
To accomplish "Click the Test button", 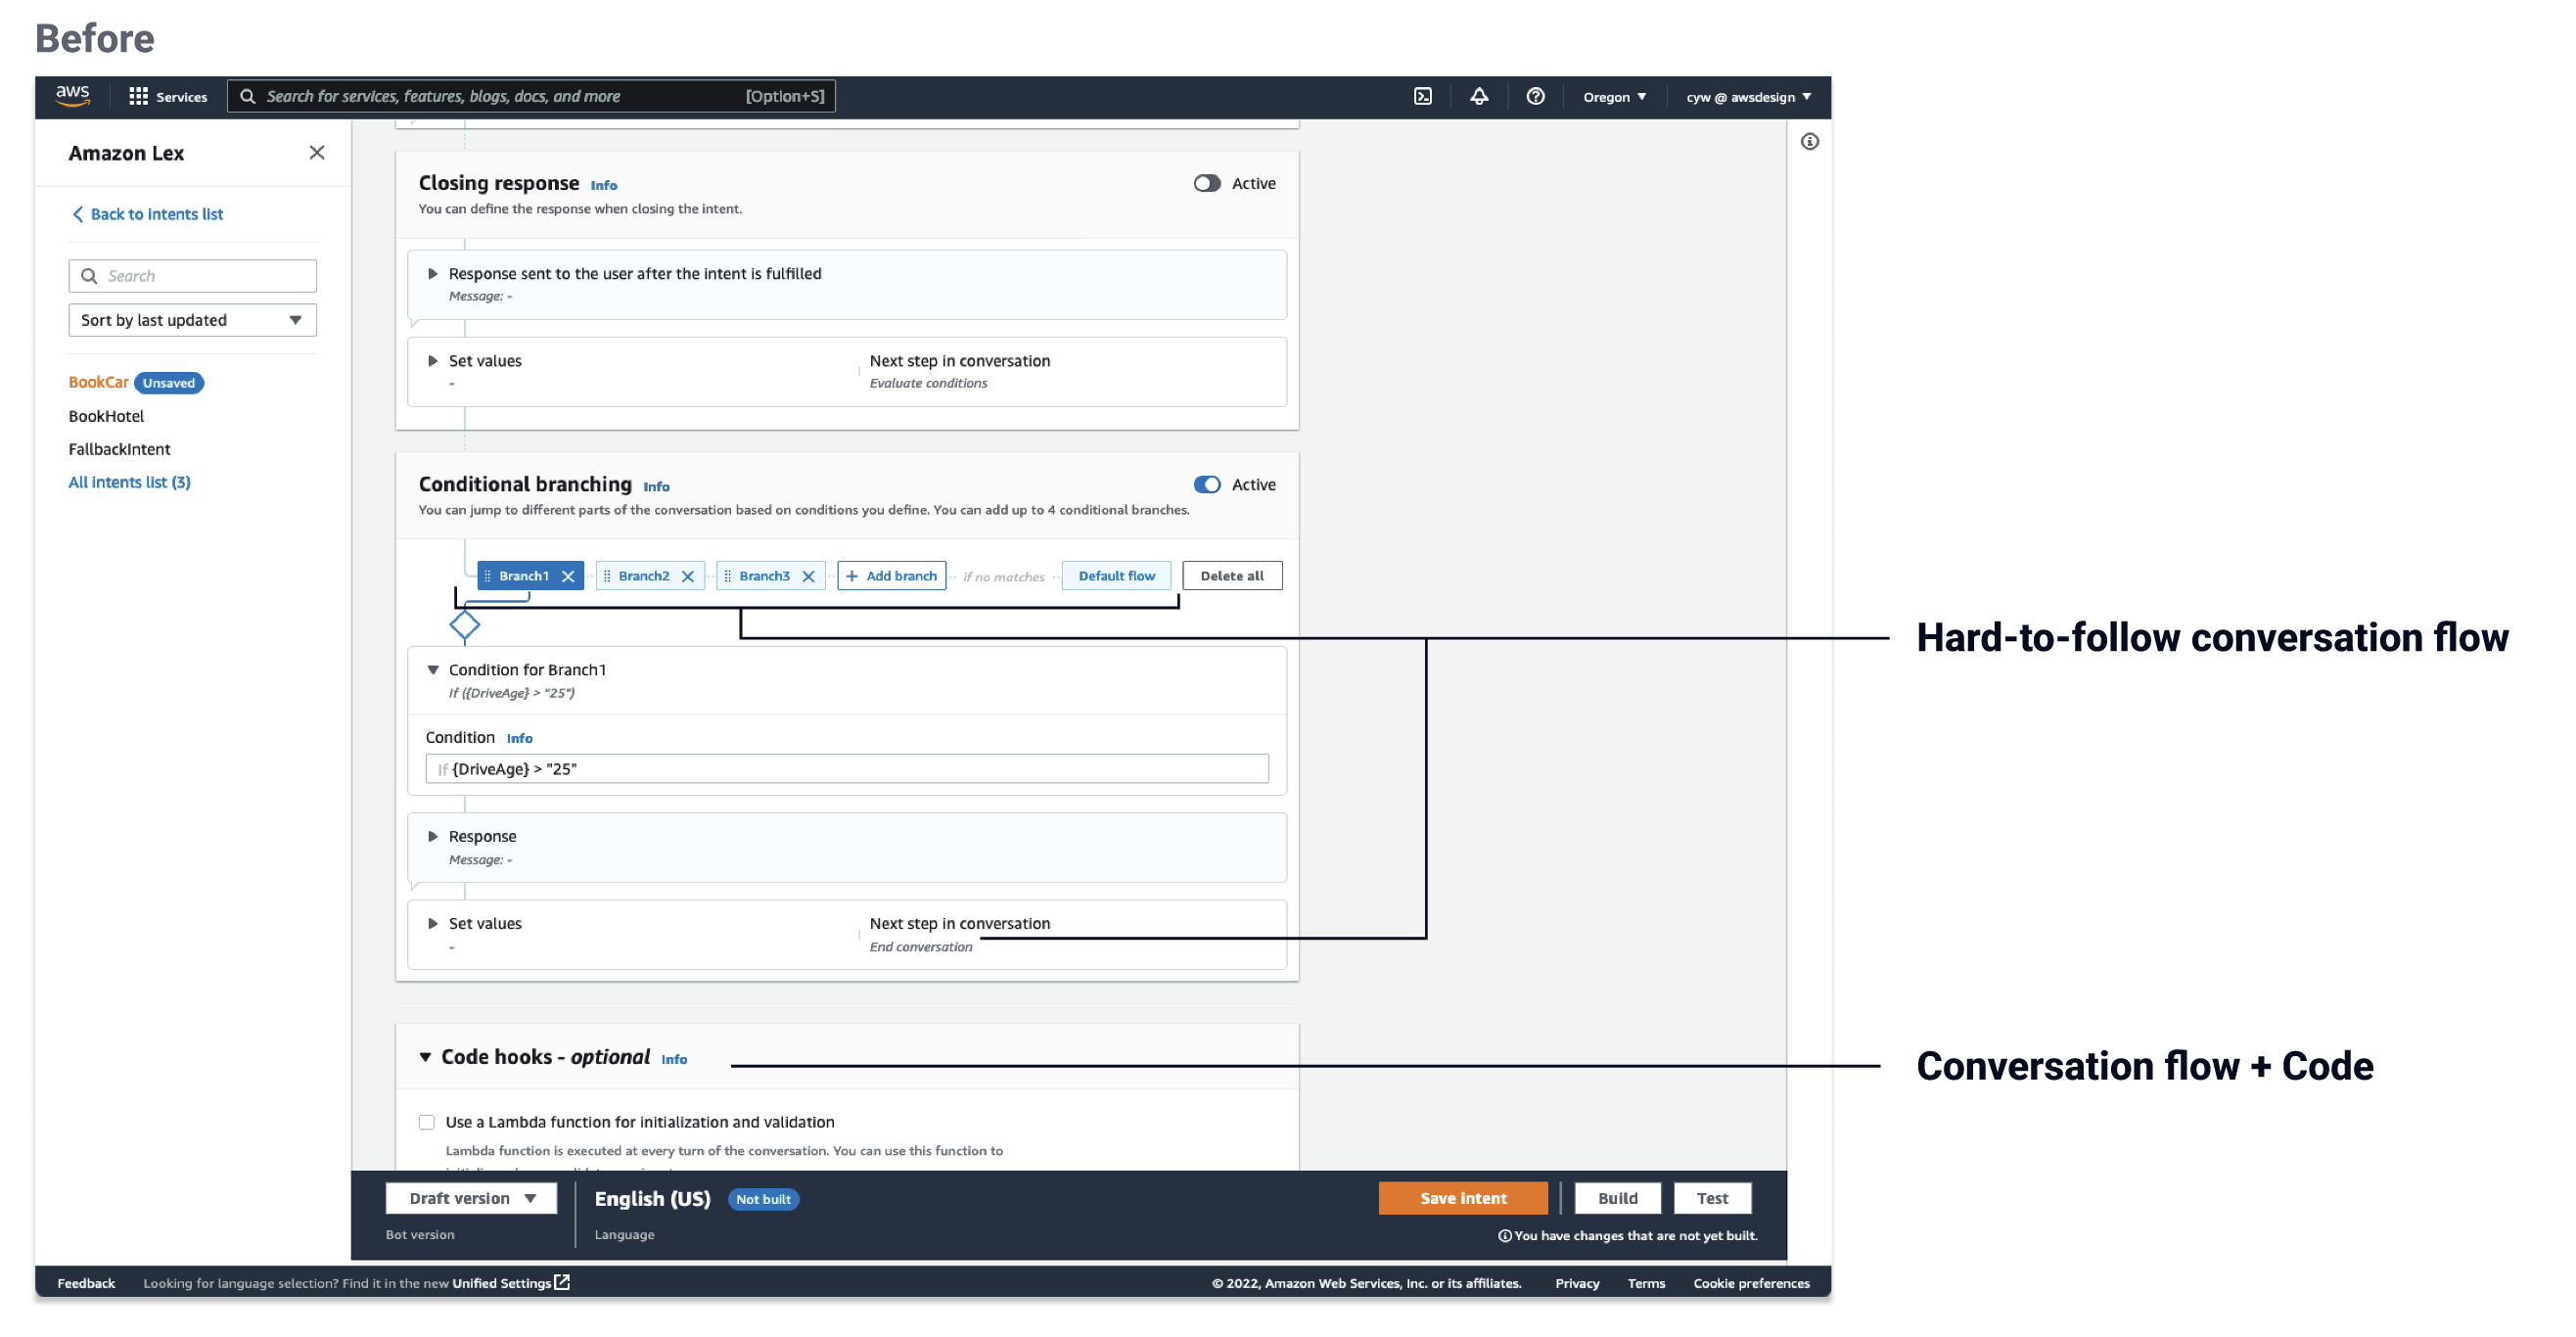I will click(x=1712, y=1199).
